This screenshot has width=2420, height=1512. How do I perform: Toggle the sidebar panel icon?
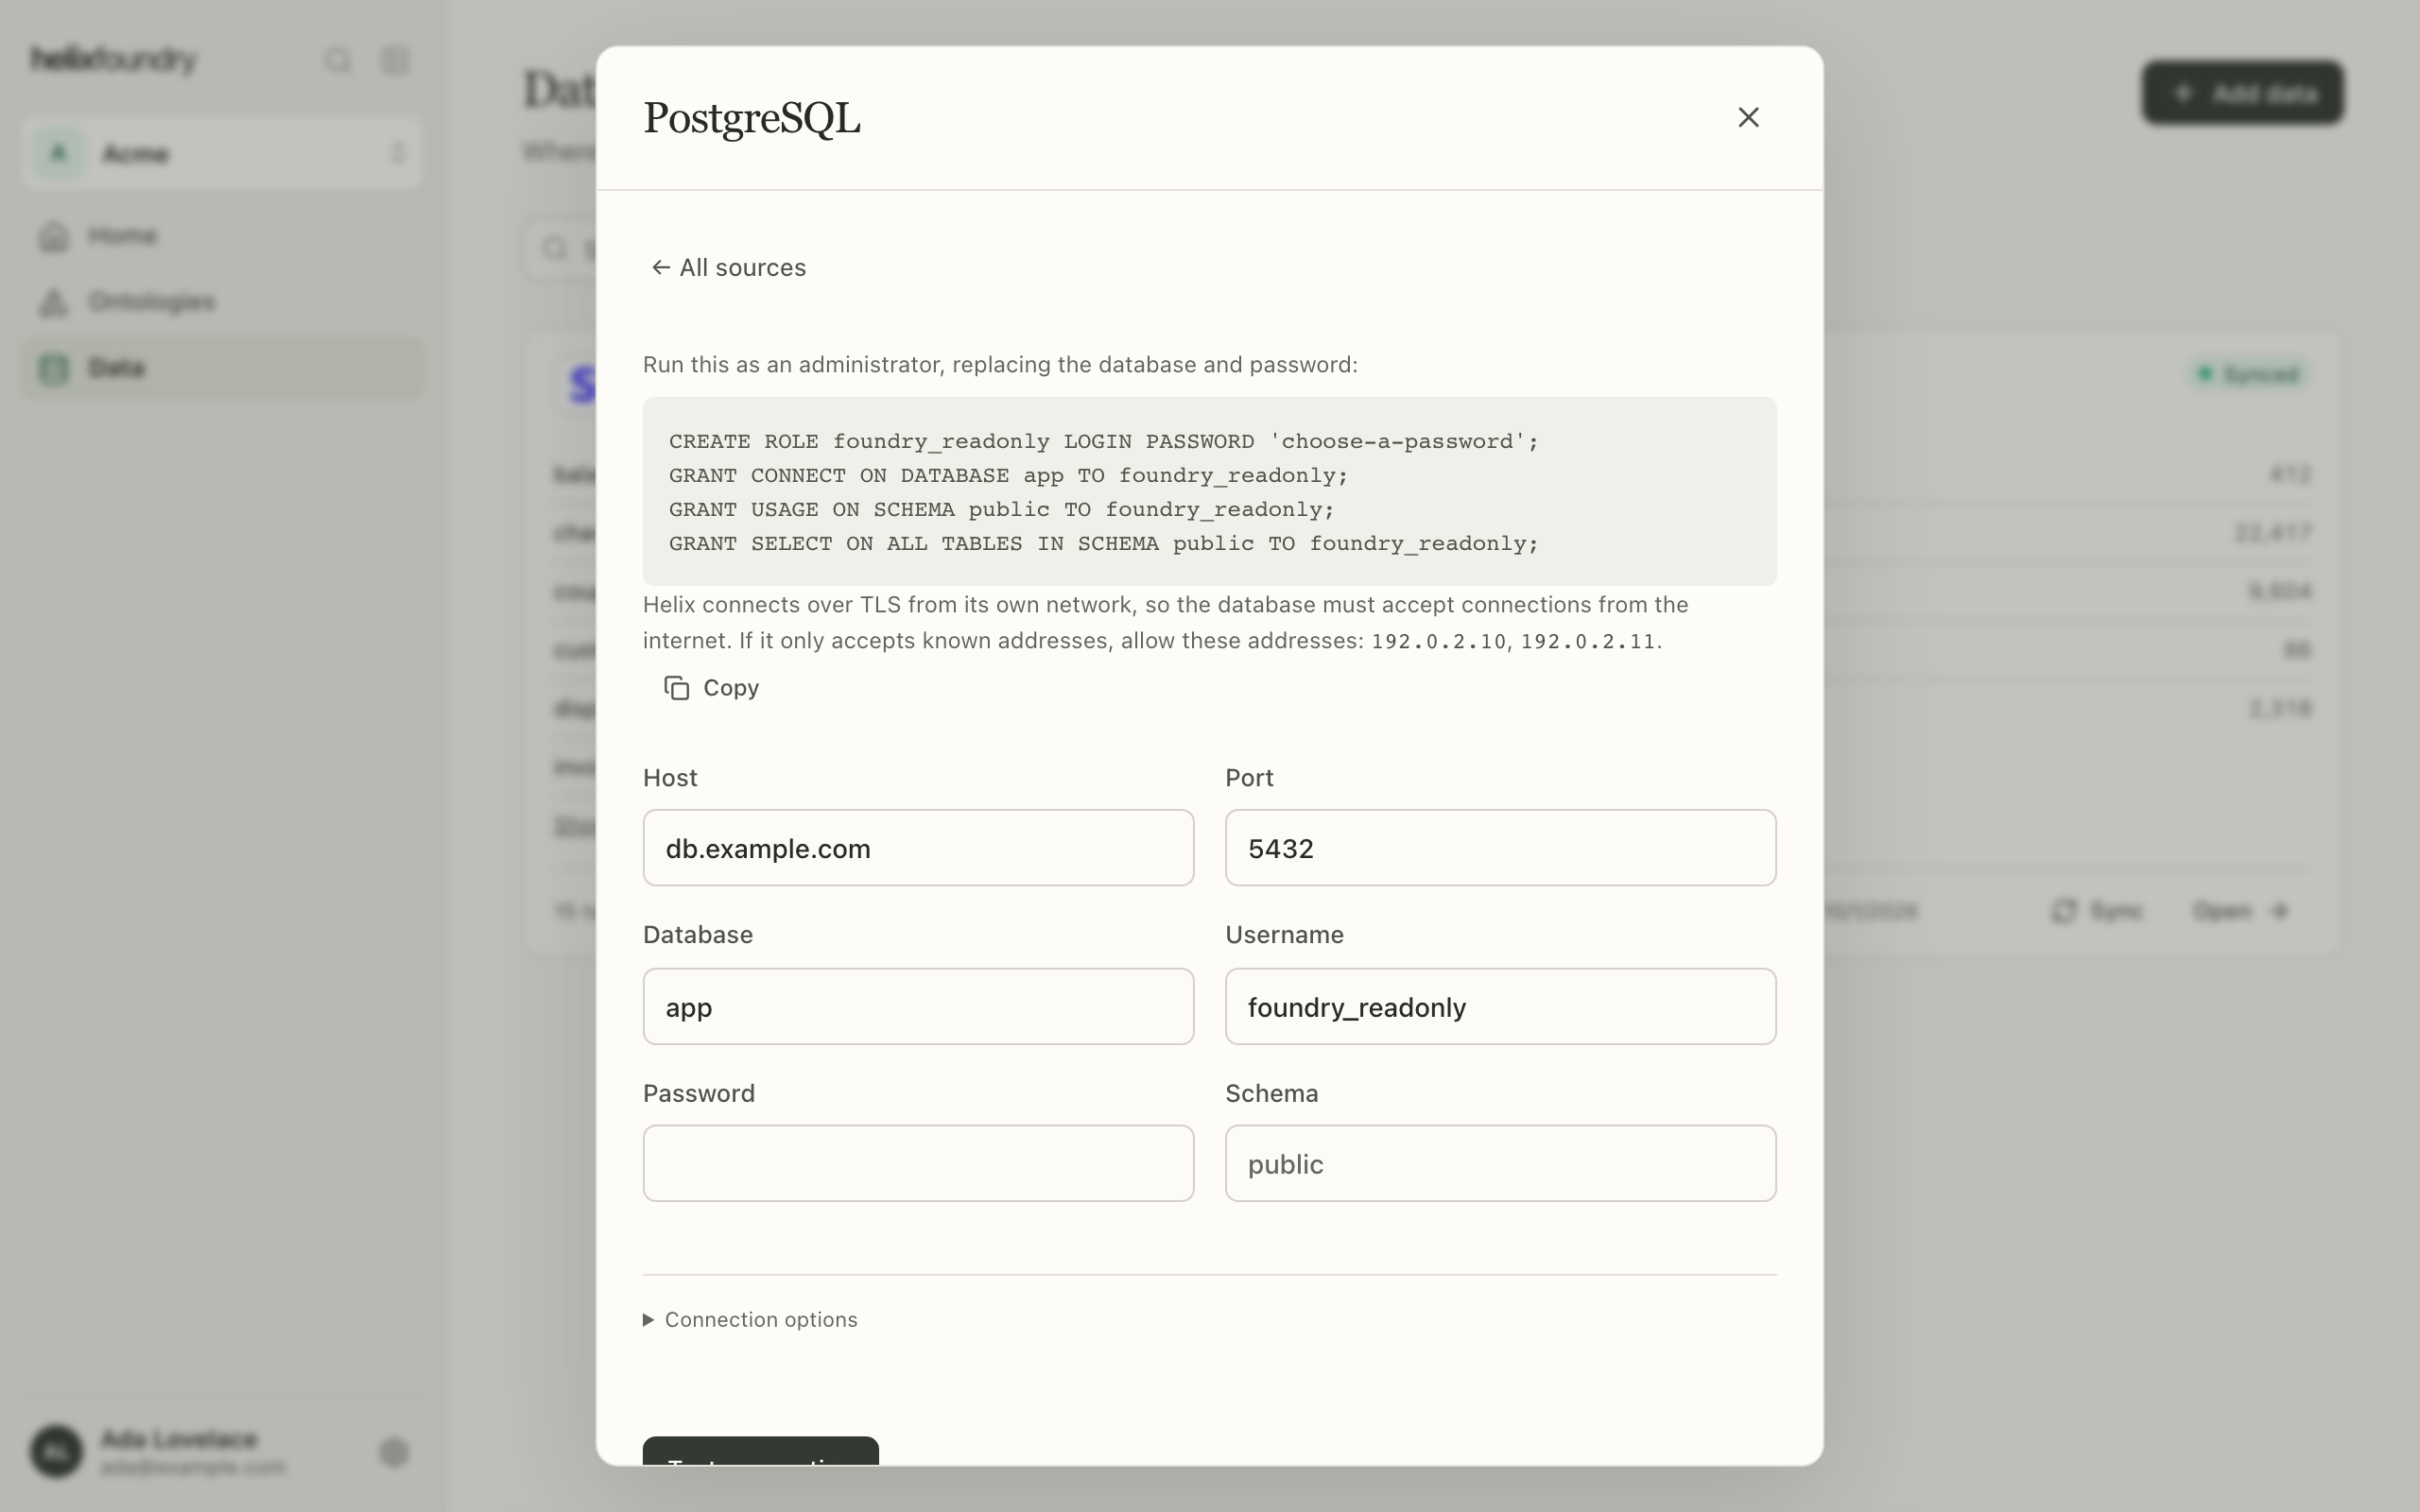pyautogui.click(x=395, y=60)
